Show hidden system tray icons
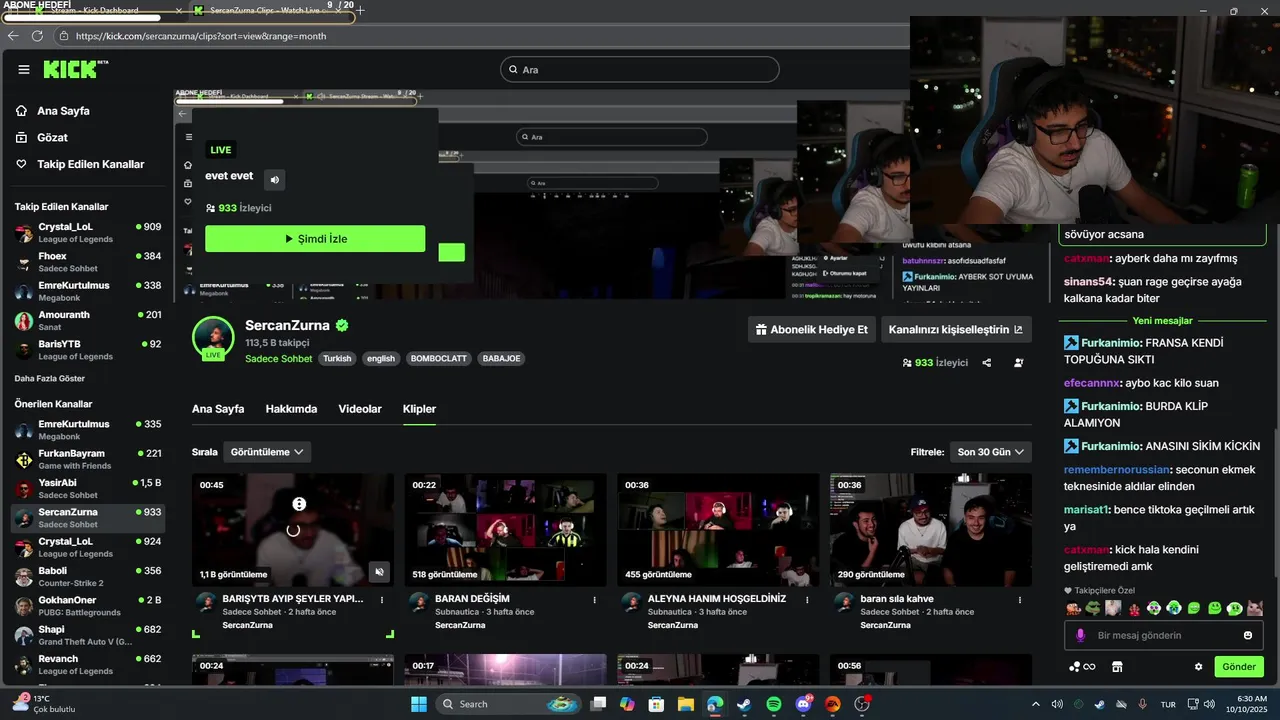This screenshot has width=1280, height=720. [1035, 704]
